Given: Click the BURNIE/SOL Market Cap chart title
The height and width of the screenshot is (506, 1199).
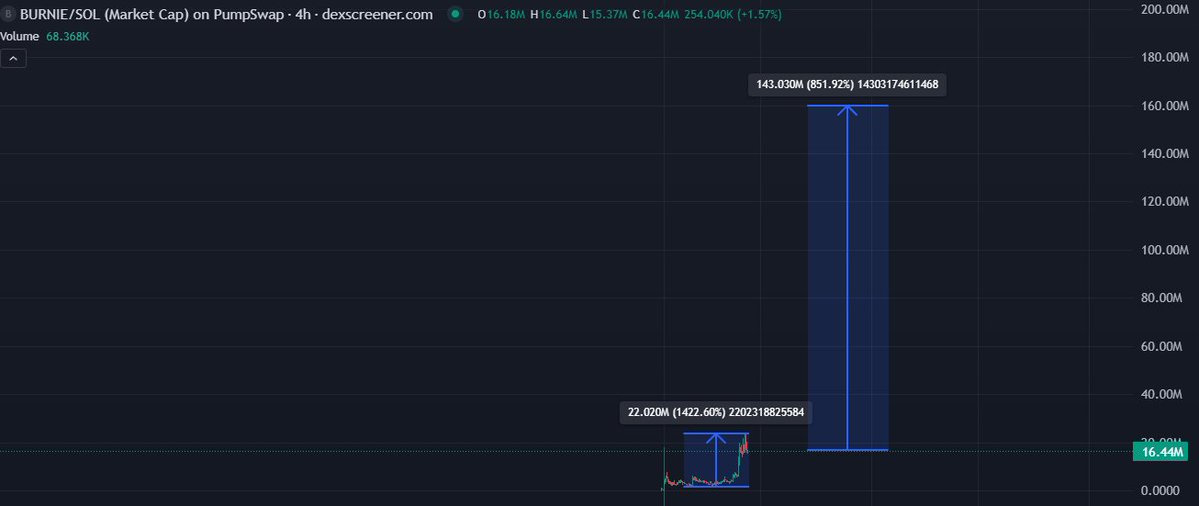Looking at the screenshot, I should (x=226, y=15).
